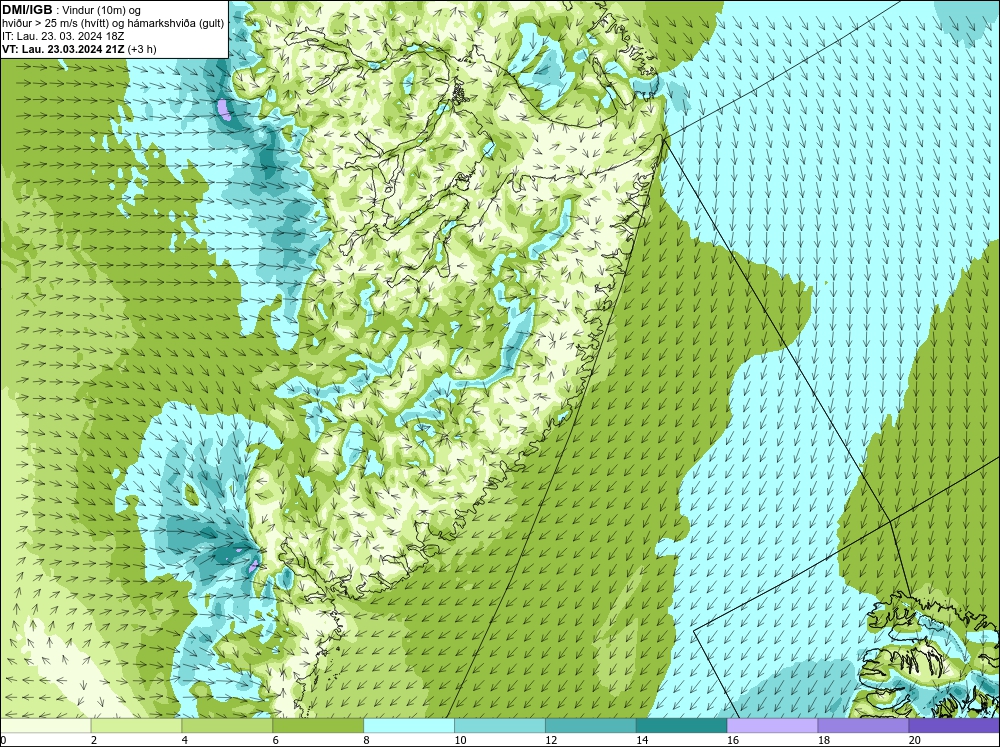Viewport: 1000px width, 747px height.
Task: Click the '(+3 h)' forecast offset text
Action: coord(142,49)
